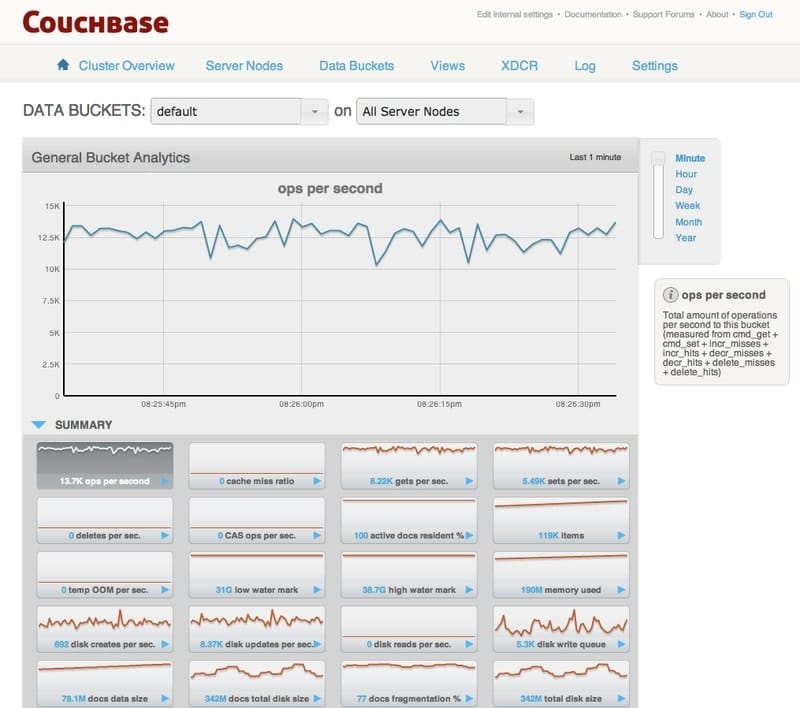The height and width of the screenshot is (708, 800).
Task: Click the arrow icon on low water mark card
Action: (x=317, y=590)
